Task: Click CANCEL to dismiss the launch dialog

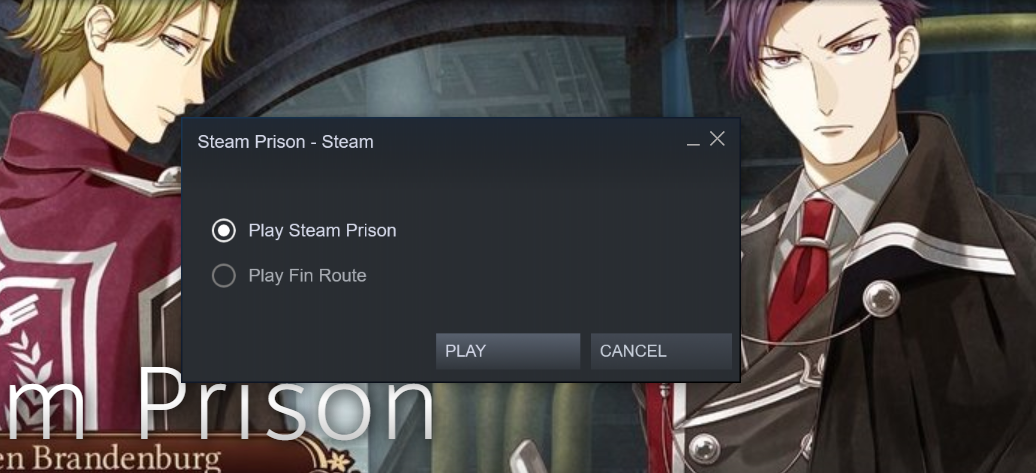Action: click(661, 351)
